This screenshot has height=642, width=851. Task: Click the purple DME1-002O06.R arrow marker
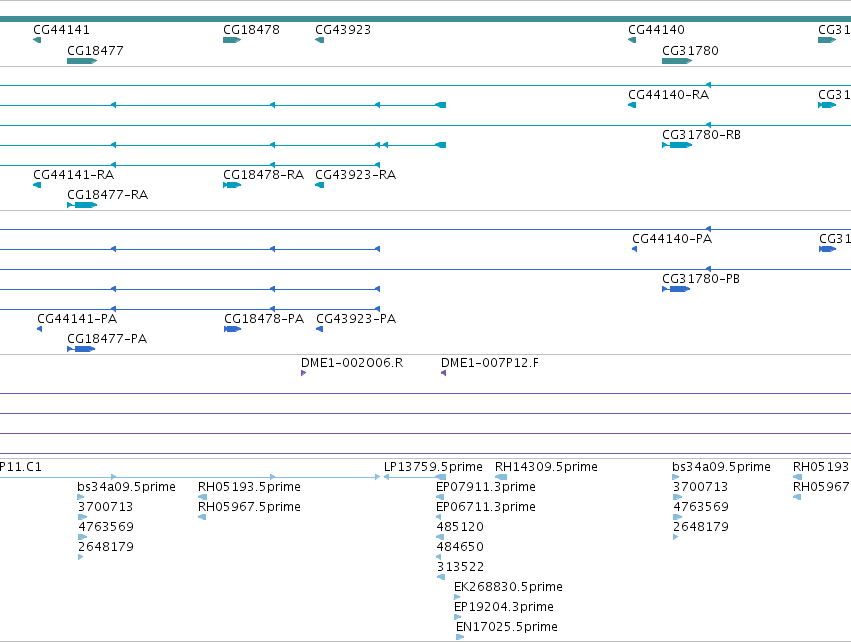(x=303, y=373)
